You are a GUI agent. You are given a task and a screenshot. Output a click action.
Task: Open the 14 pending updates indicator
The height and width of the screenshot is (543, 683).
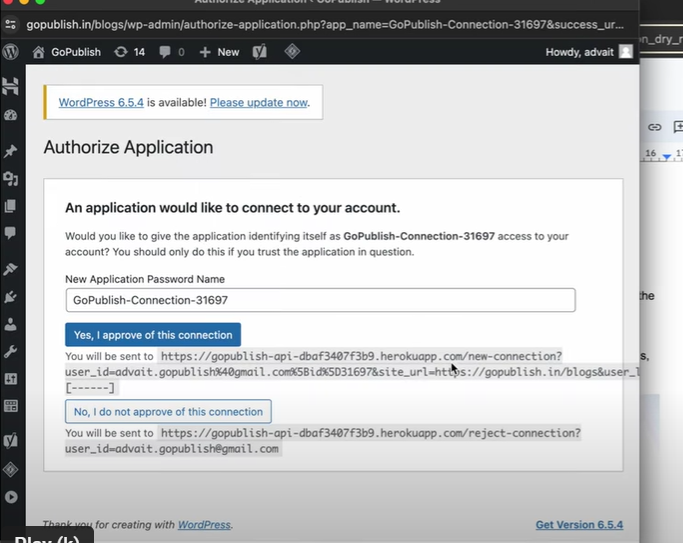(130, 52)
